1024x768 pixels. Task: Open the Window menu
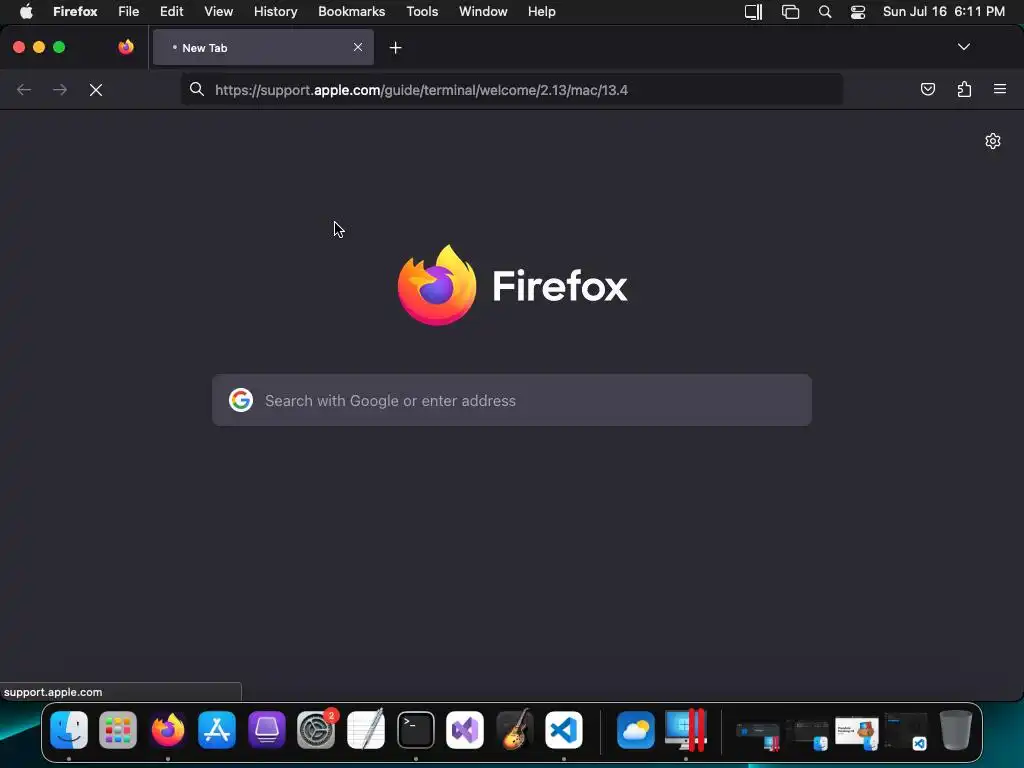tap(483, 12)
